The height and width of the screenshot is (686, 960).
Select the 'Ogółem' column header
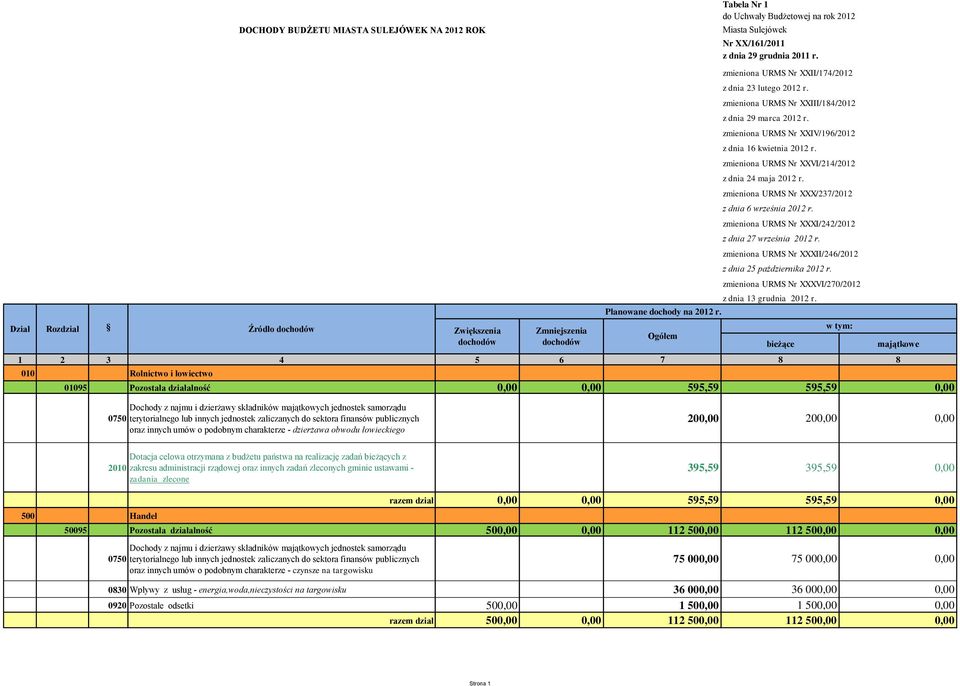pyautogui.click(x=662, y=336)
